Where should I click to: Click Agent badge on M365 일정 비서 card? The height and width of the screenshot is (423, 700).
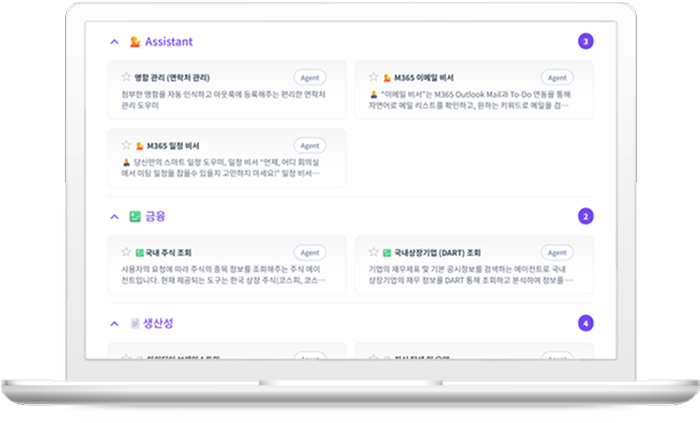310,145
